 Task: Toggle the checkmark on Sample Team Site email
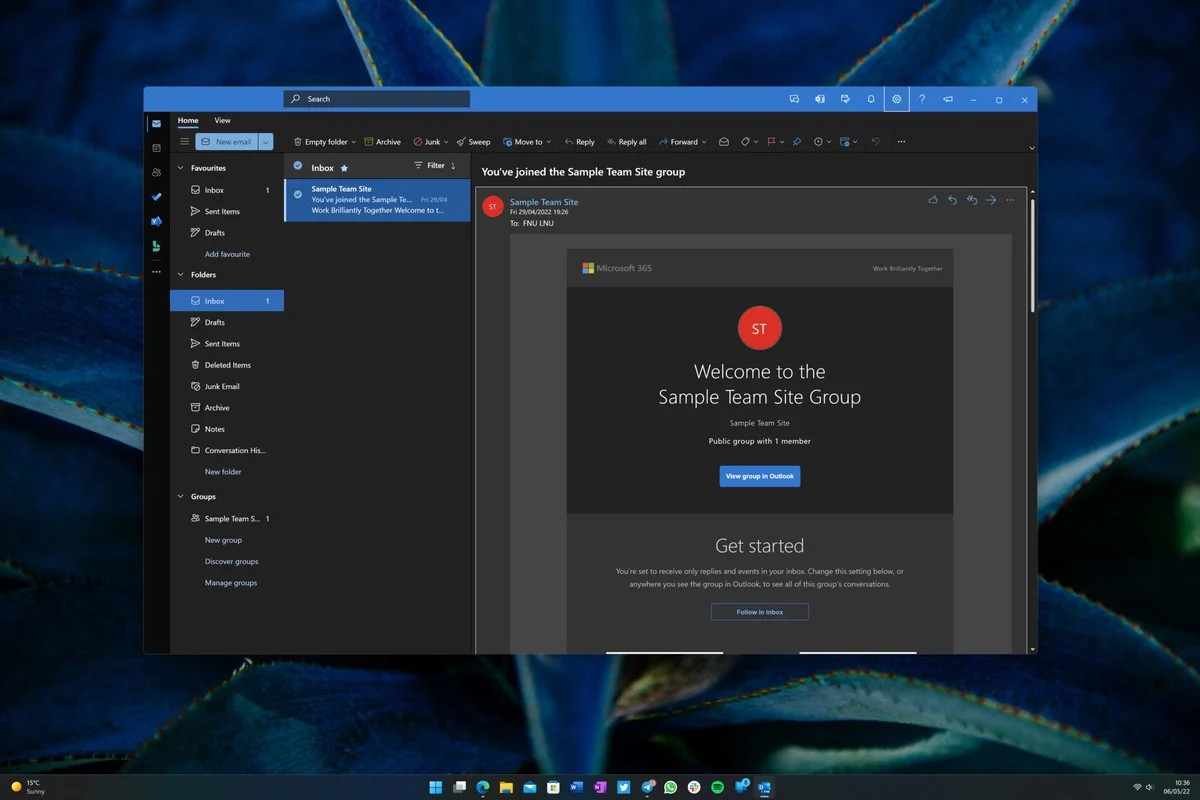(298, 194)
